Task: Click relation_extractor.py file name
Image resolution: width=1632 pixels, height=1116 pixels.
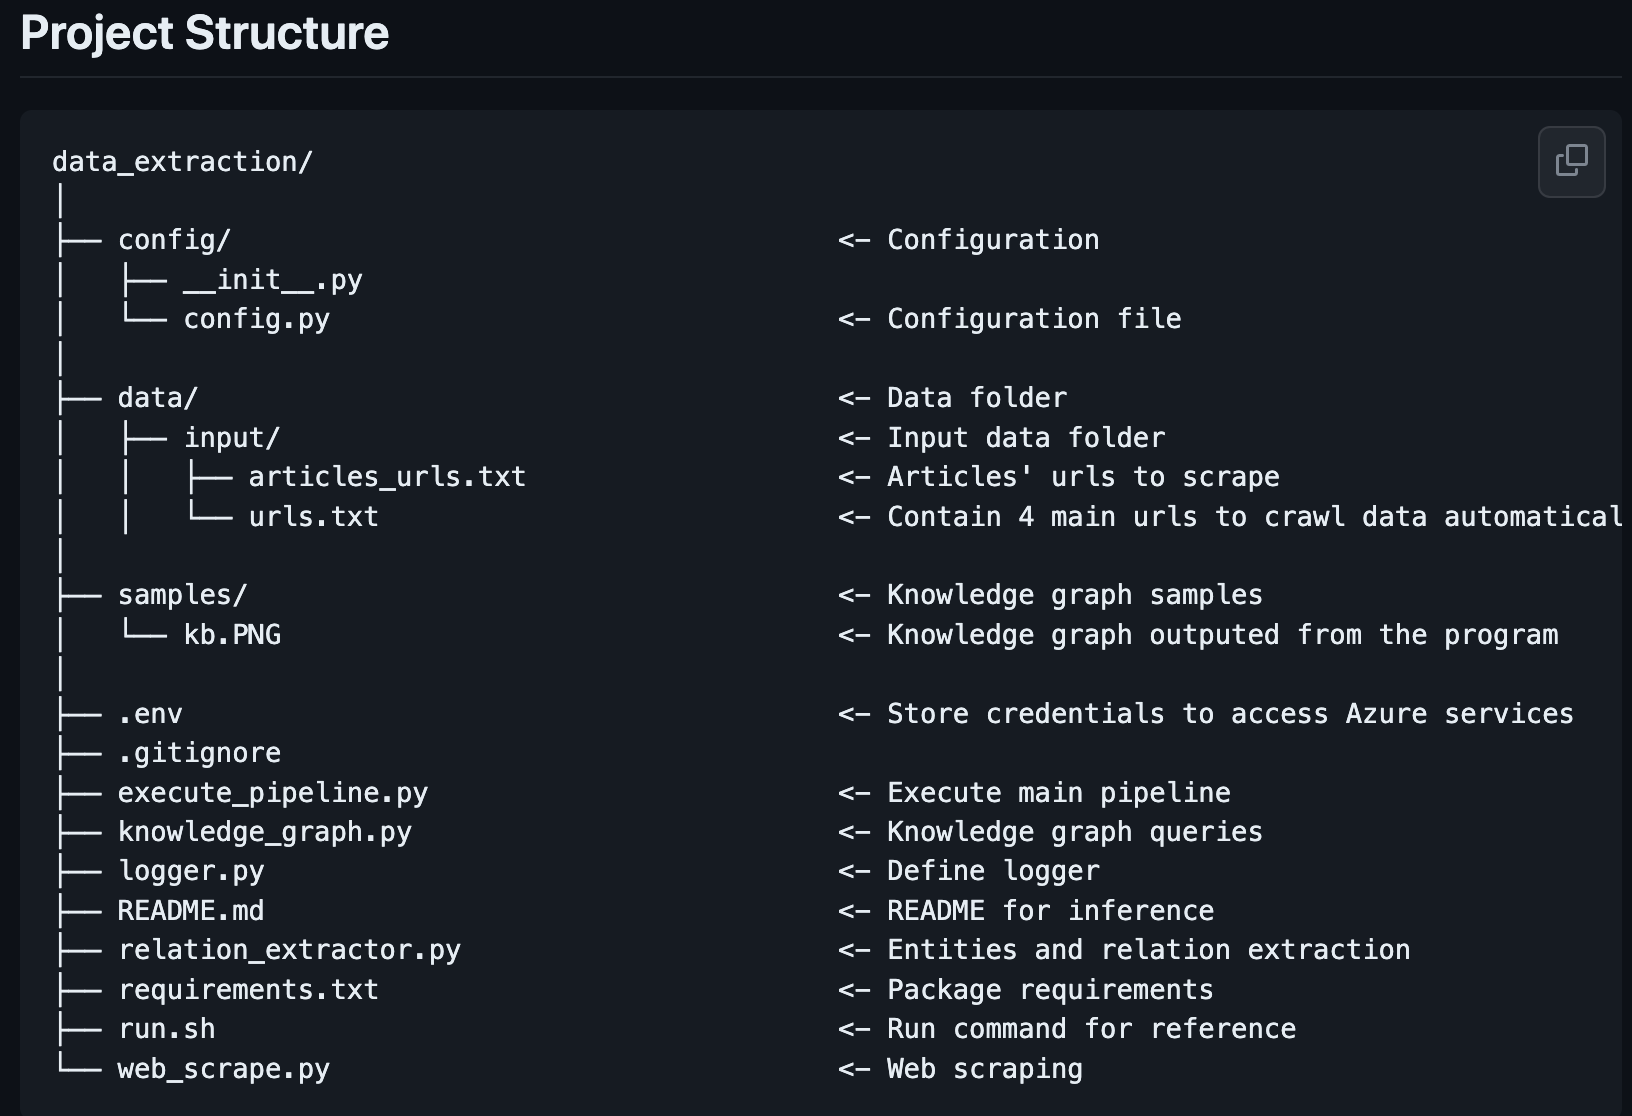Action: coord(289,950)
